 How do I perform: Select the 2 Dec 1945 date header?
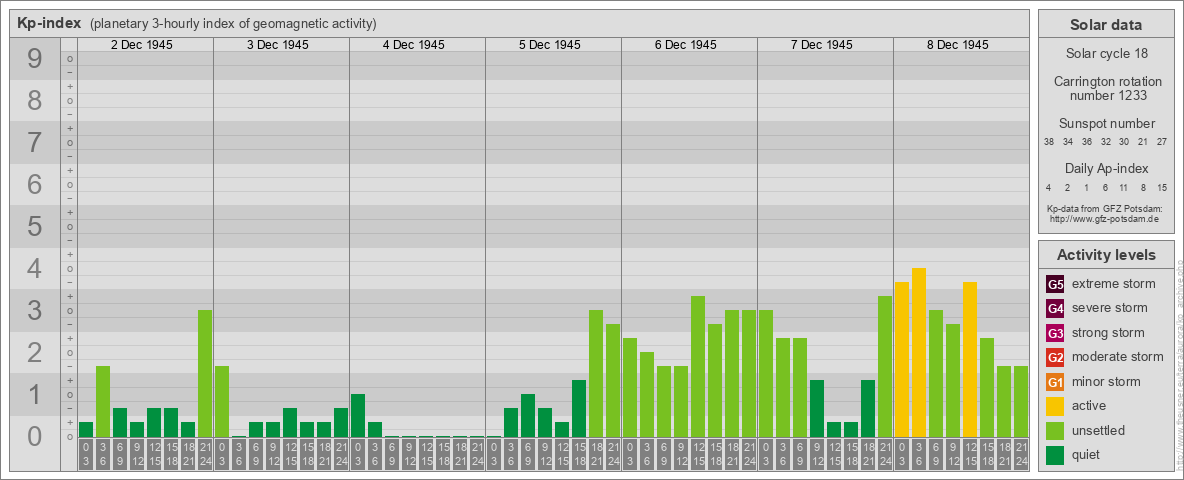click(141, 45)
